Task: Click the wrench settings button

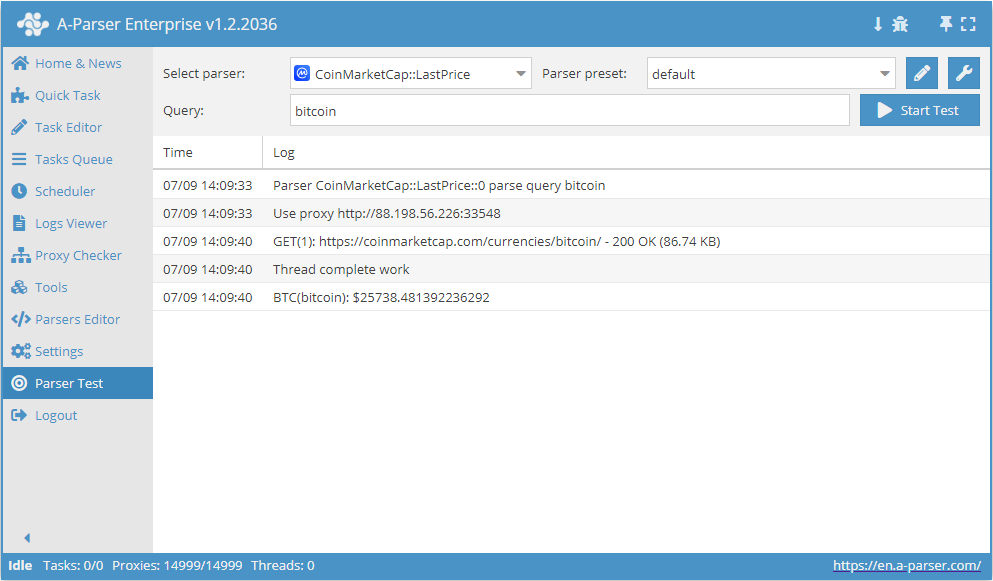Action: (964, 73)
